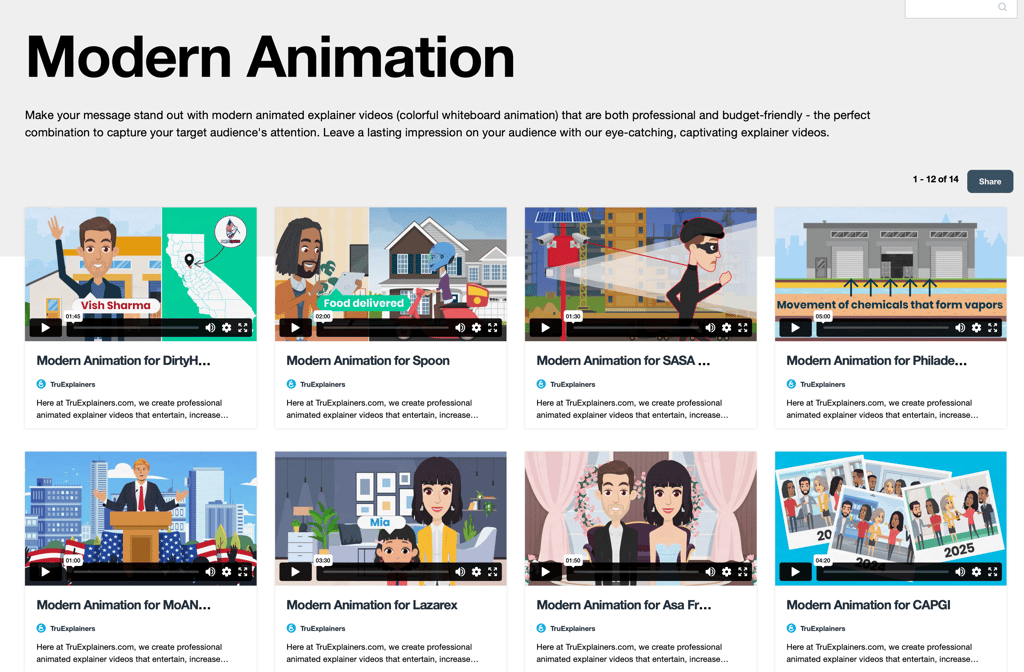The width and height of the screenshot is (1024, 672).
Task: Open title link Modern Animation for Asa Fr...
Action: coord(624,605)
